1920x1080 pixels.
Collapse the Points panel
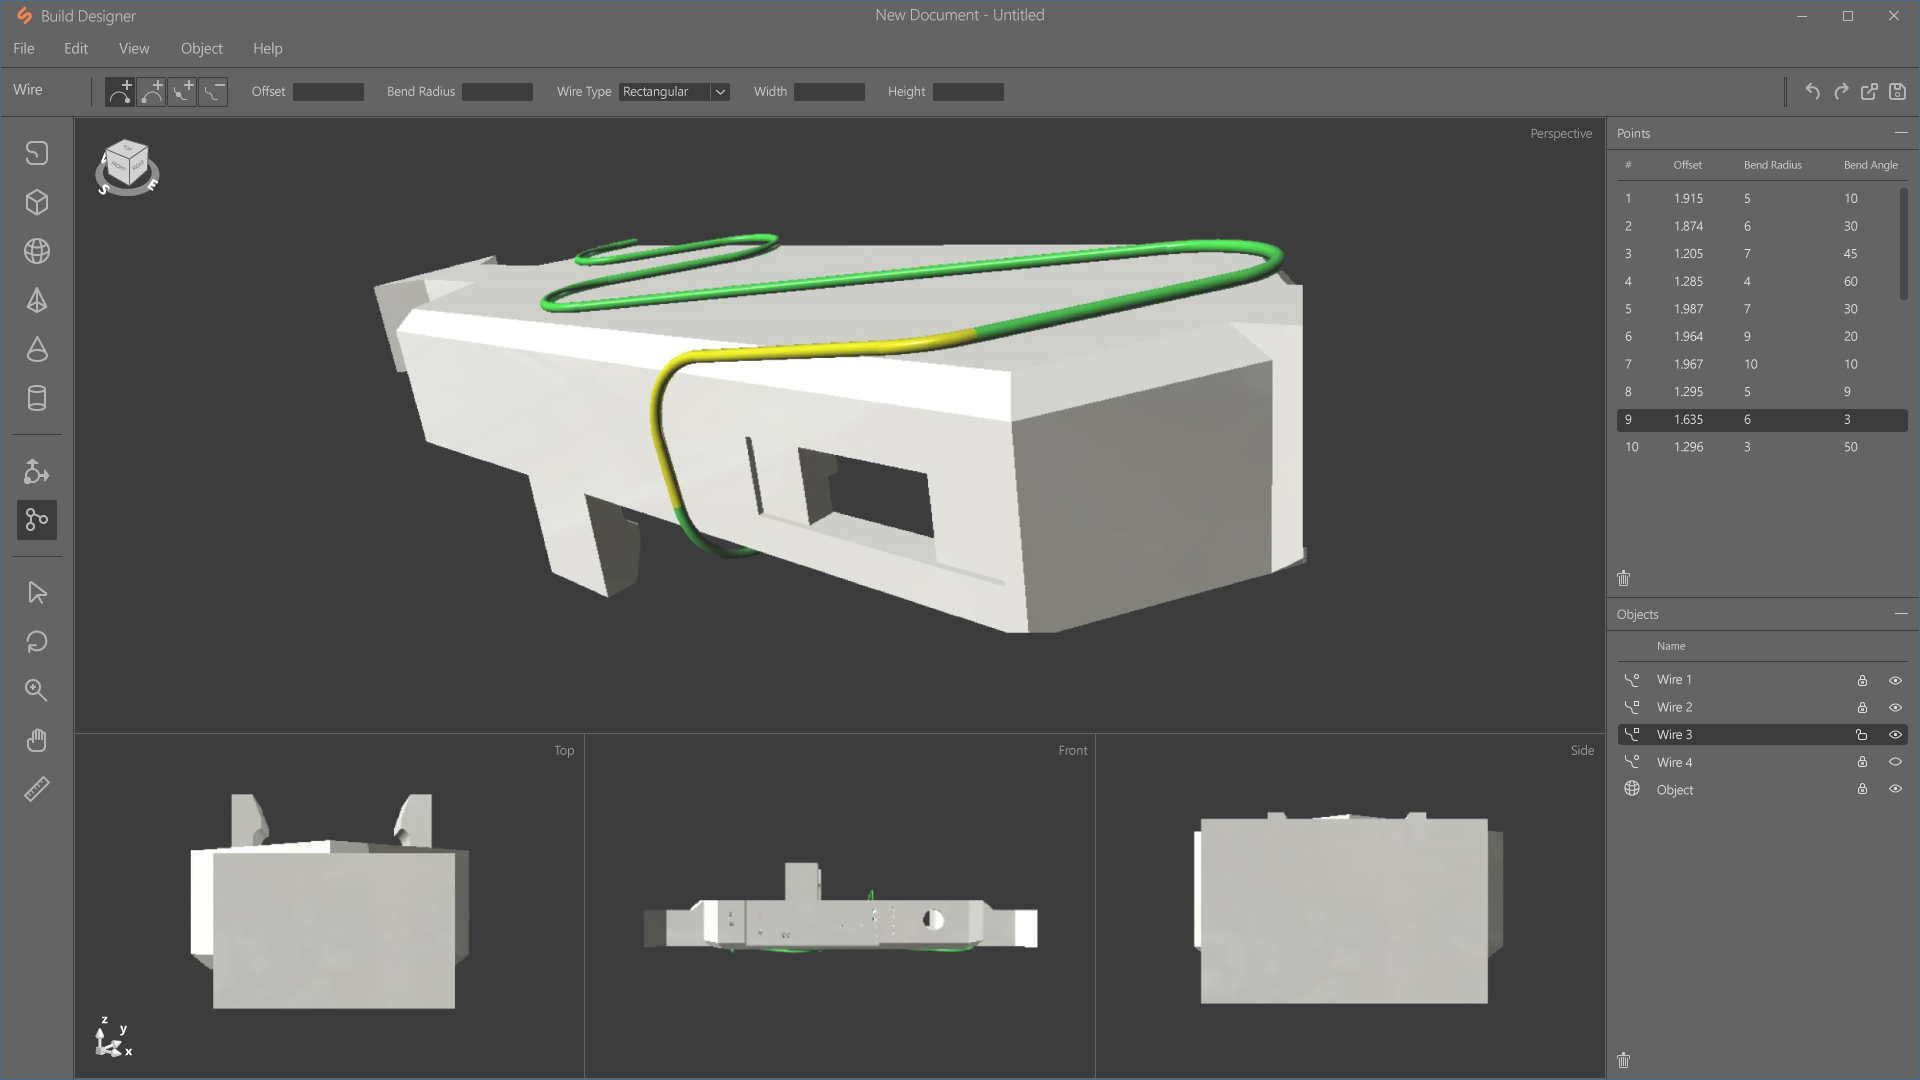[1900, 133]
